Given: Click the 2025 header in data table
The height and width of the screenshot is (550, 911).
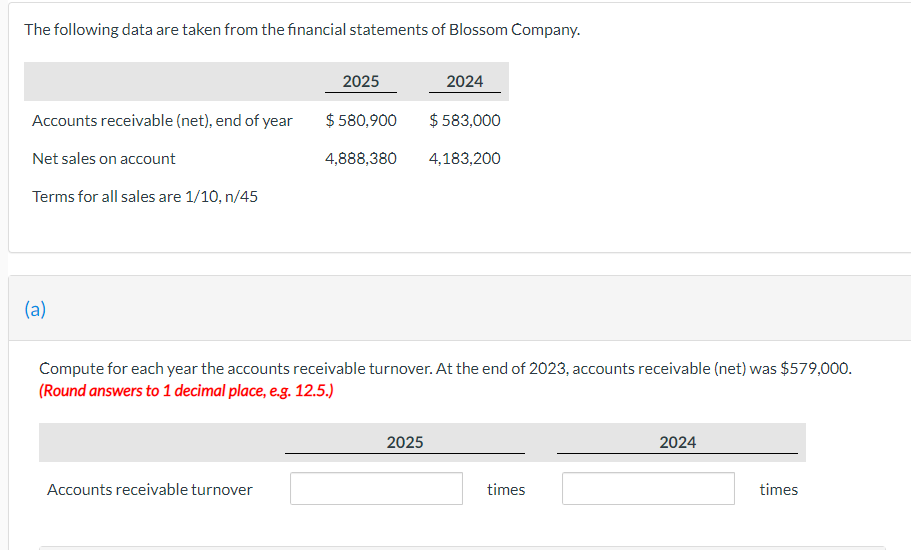Looking at the screenshot, I should pyautogui.click(x=360, y=81).
